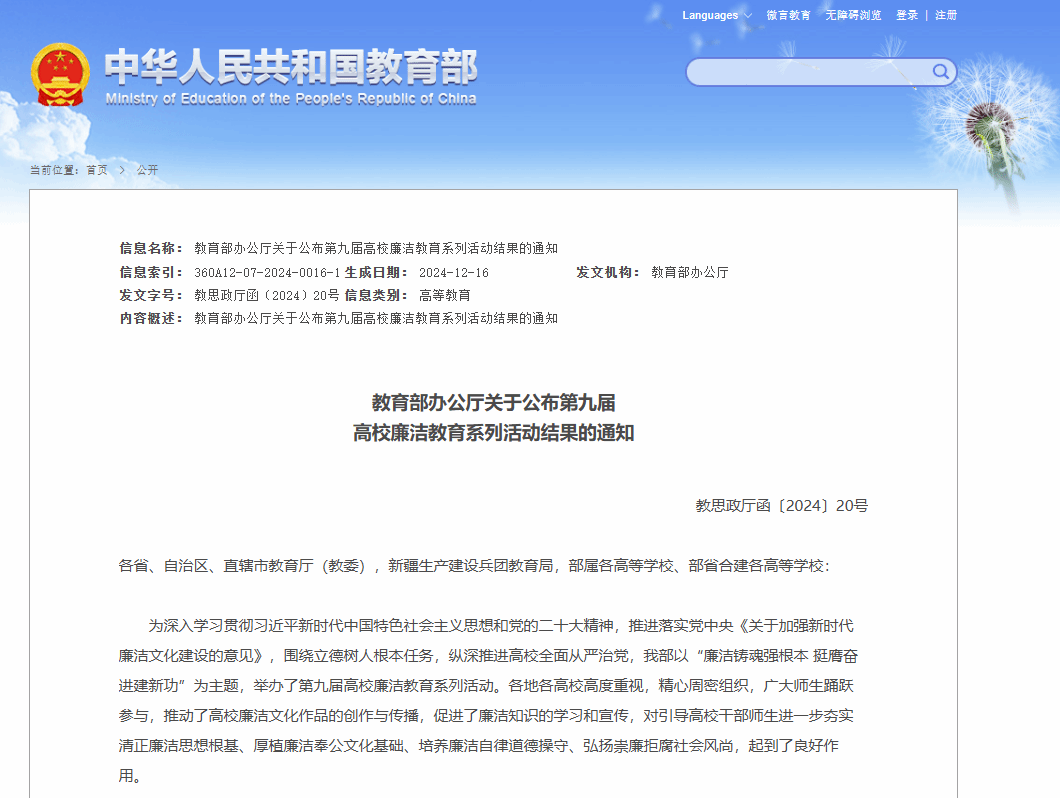Enable 无障碍浏览 accessibility mode
The width and height of the screenshot is (1060, 798).
853,15
